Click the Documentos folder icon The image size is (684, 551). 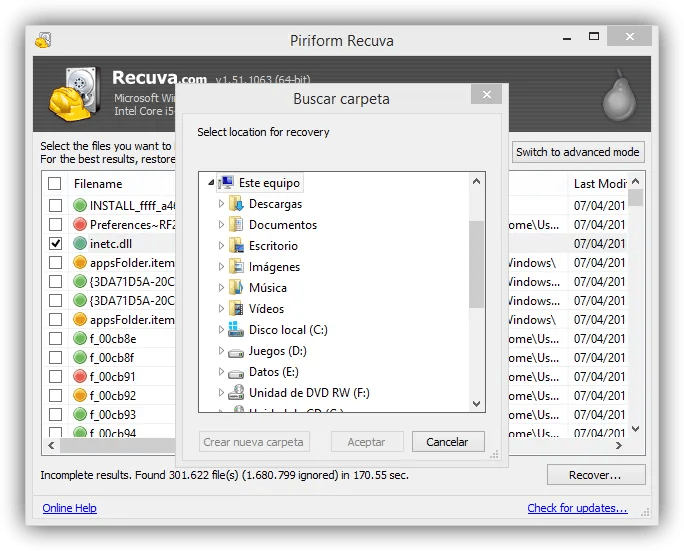236,225
